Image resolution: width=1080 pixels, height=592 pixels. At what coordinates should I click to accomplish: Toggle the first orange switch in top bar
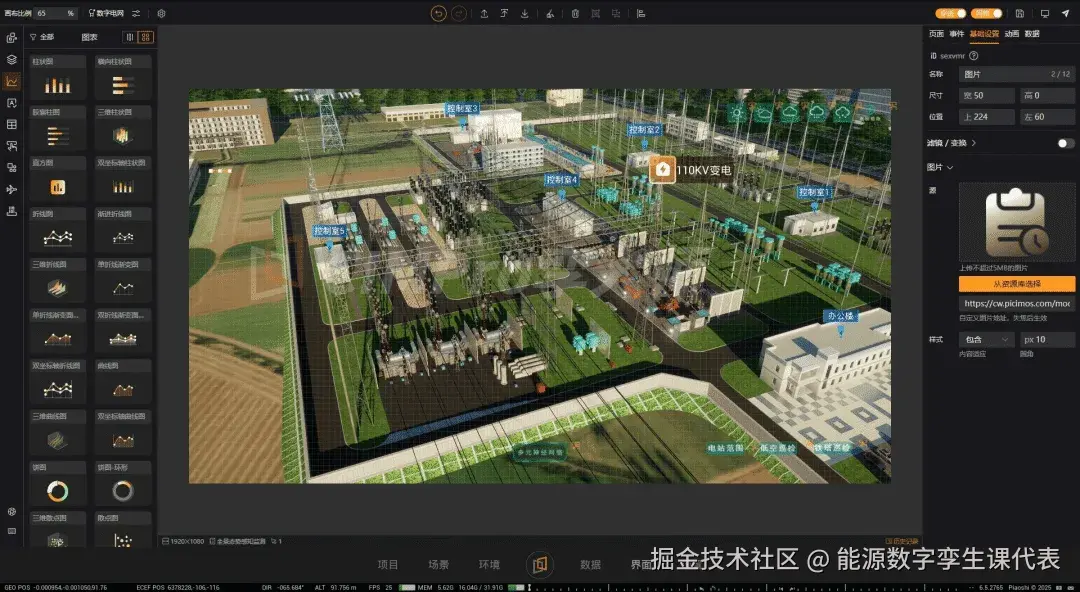point(950,13)
